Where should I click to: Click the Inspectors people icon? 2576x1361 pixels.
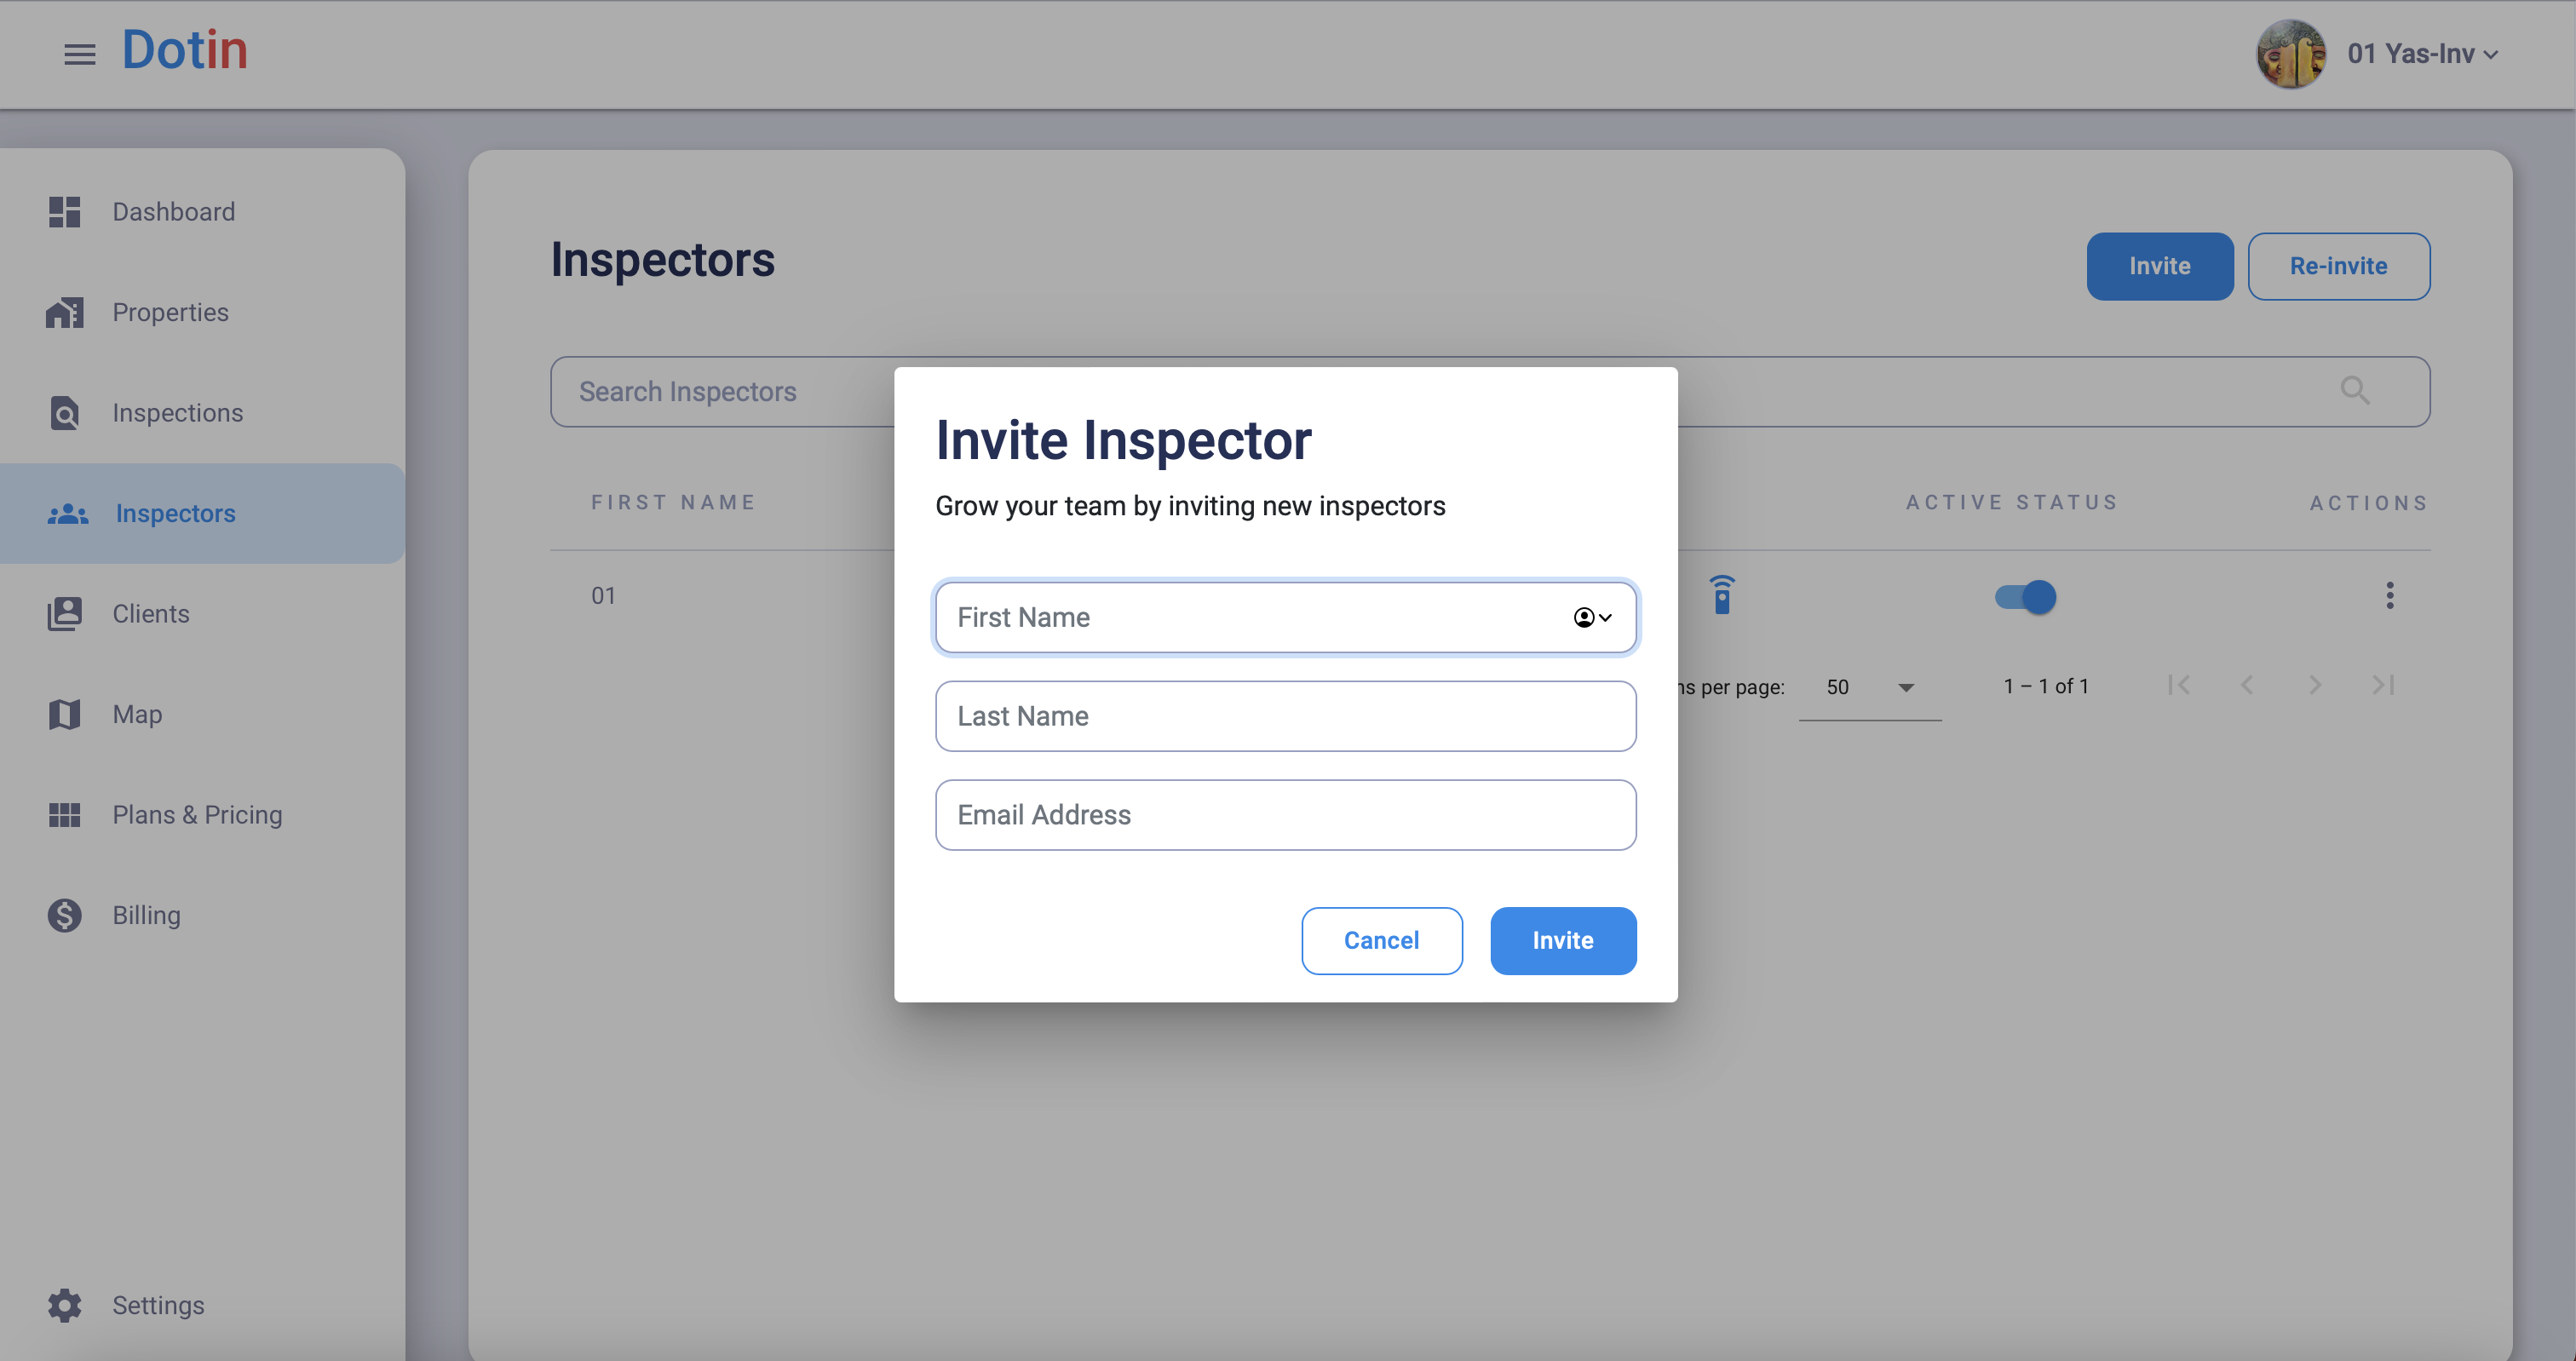point(68,514)
